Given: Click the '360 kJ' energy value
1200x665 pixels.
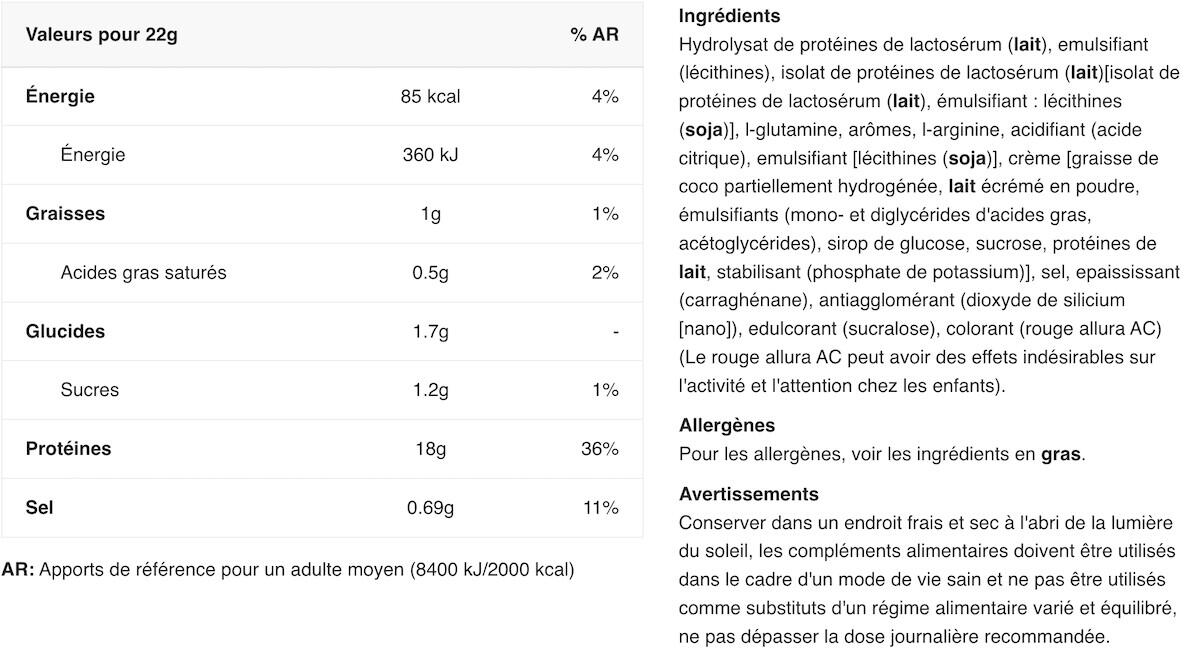Looking at the screenshot, I should tap(430, 155).
